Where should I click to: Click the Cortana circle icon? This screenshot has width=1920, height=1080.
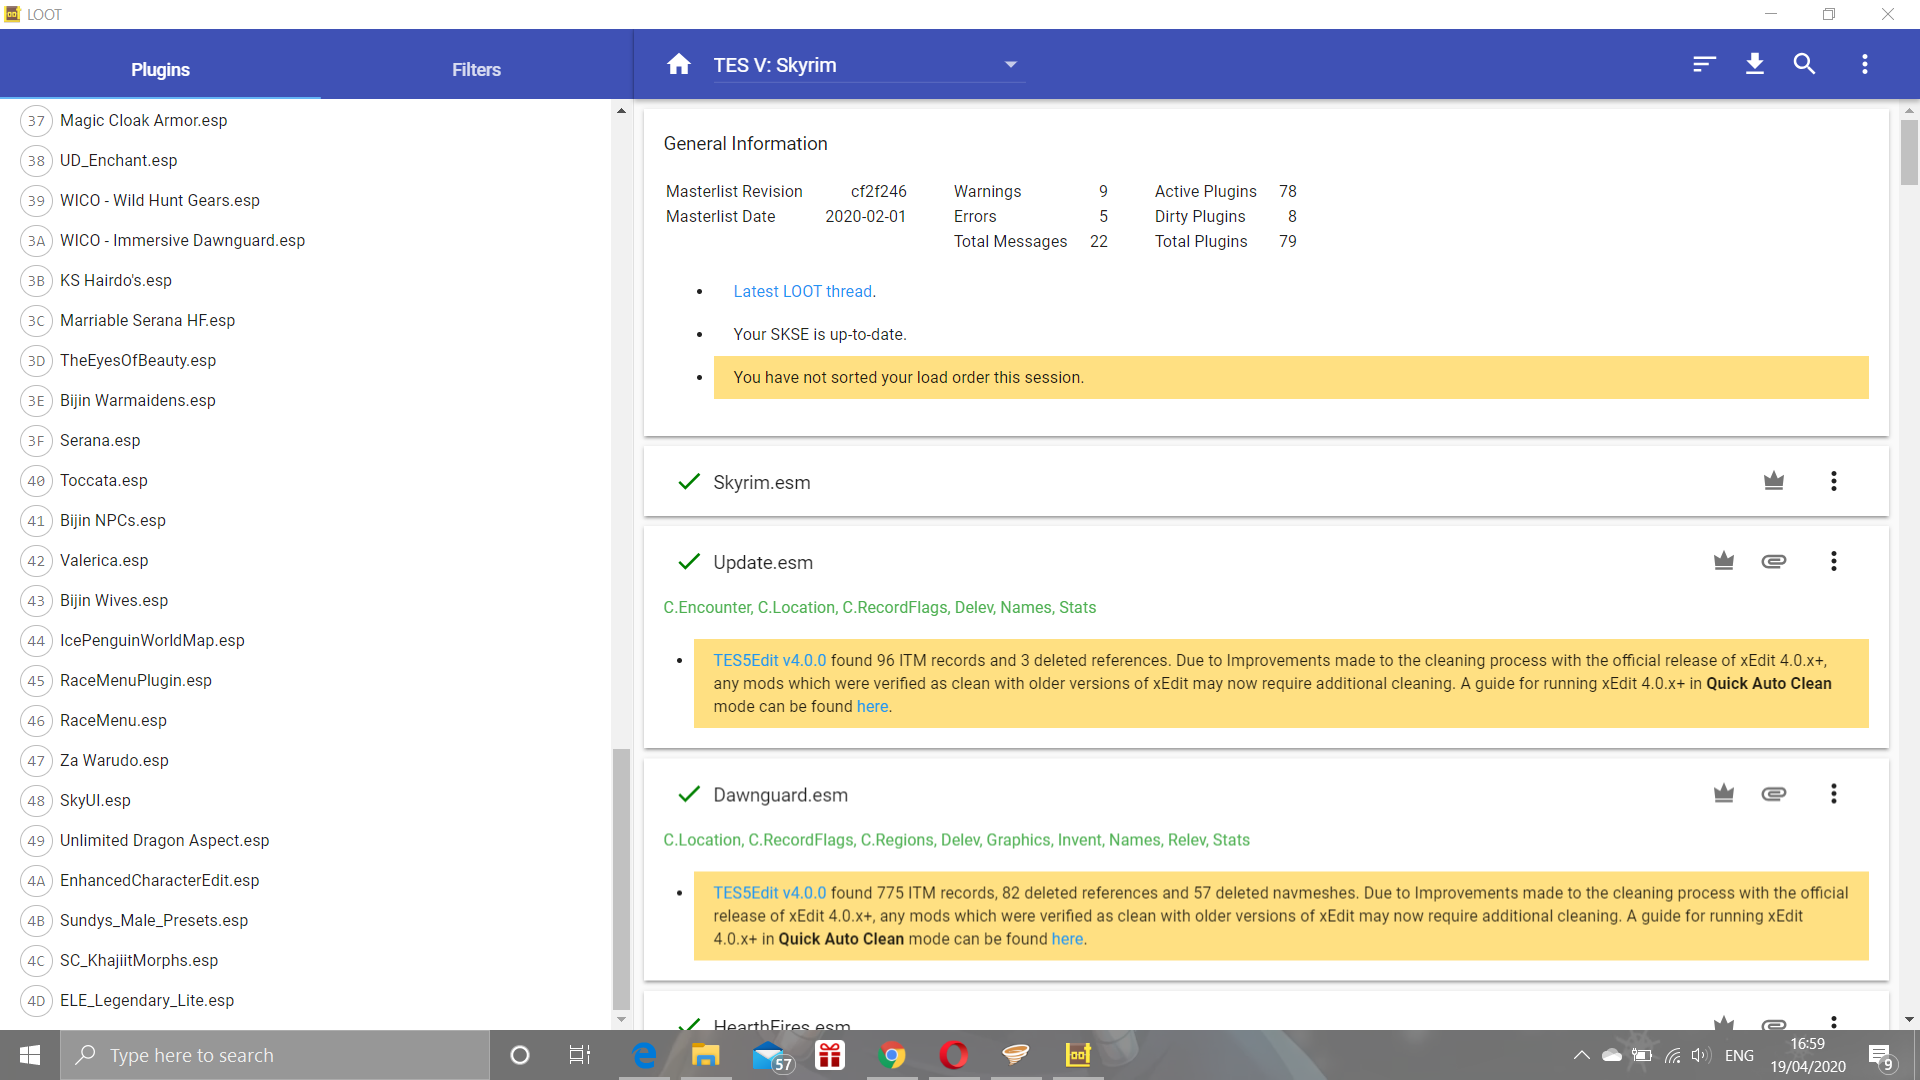pos(520,1055)
